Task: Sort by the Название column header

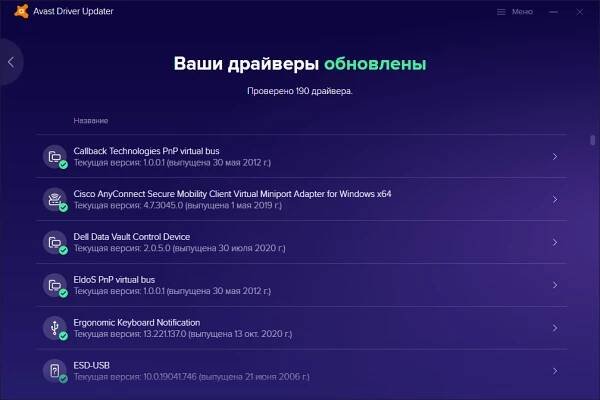Action: (x=91, y=121)
